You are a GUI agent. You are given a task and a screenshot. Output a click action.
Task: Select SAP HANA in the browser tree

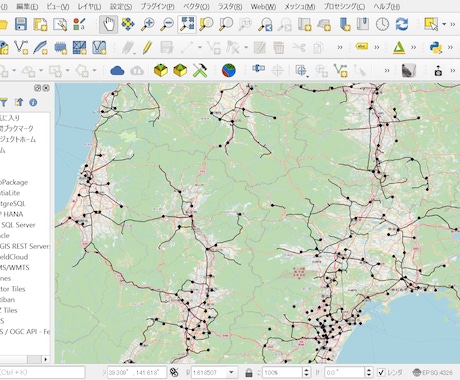pos(12,214)
